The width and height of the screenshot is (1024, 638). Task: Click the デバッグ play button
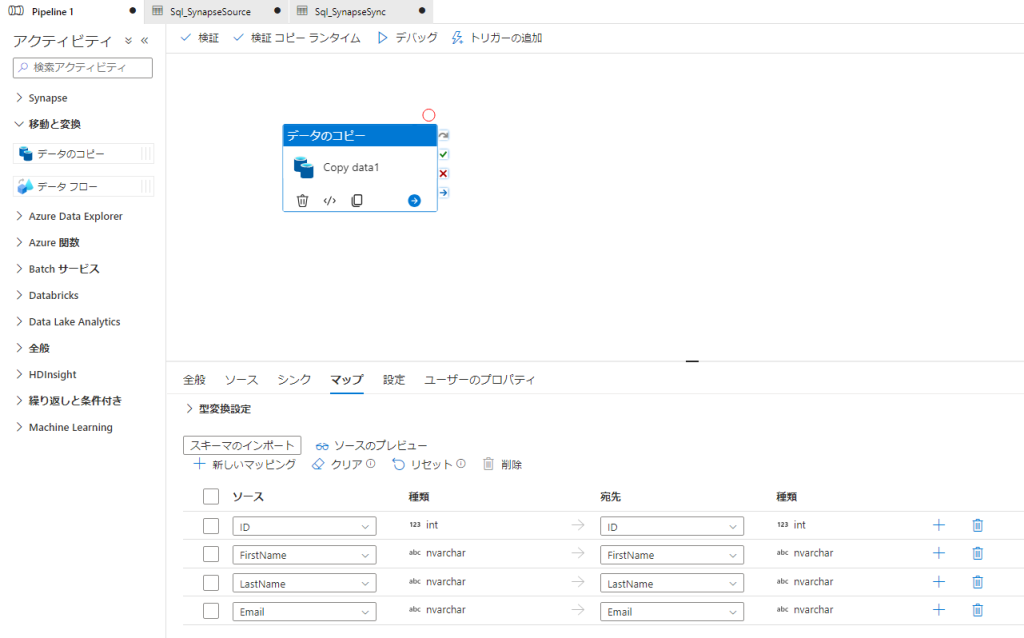point(407,38)
